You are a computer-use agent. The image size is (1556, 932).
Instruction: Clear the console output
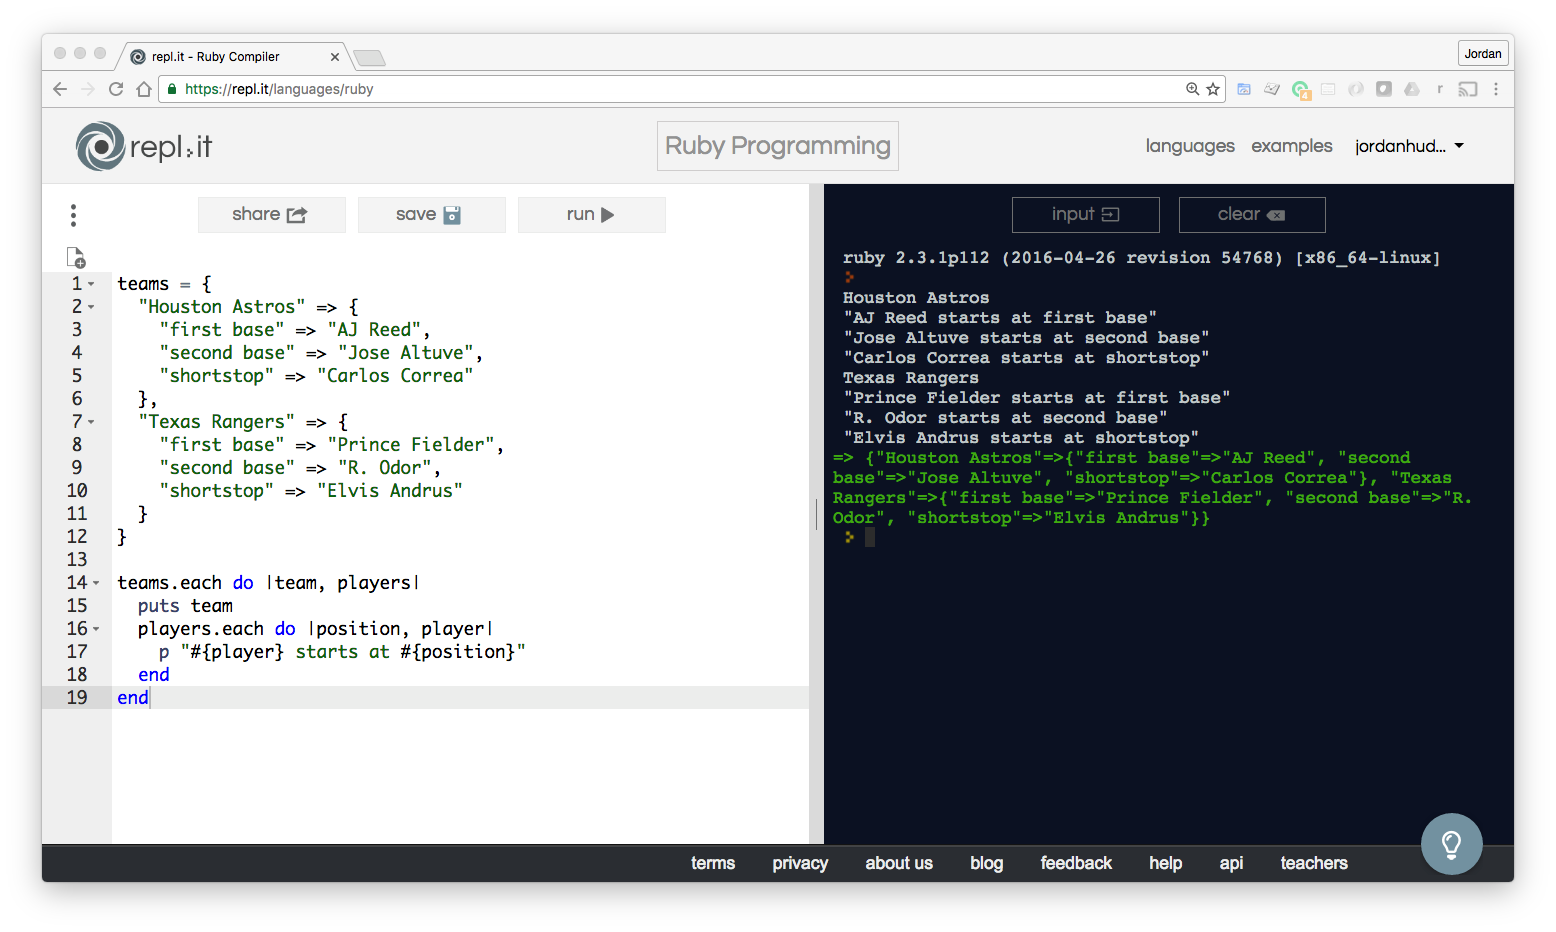click(1251, 214)
